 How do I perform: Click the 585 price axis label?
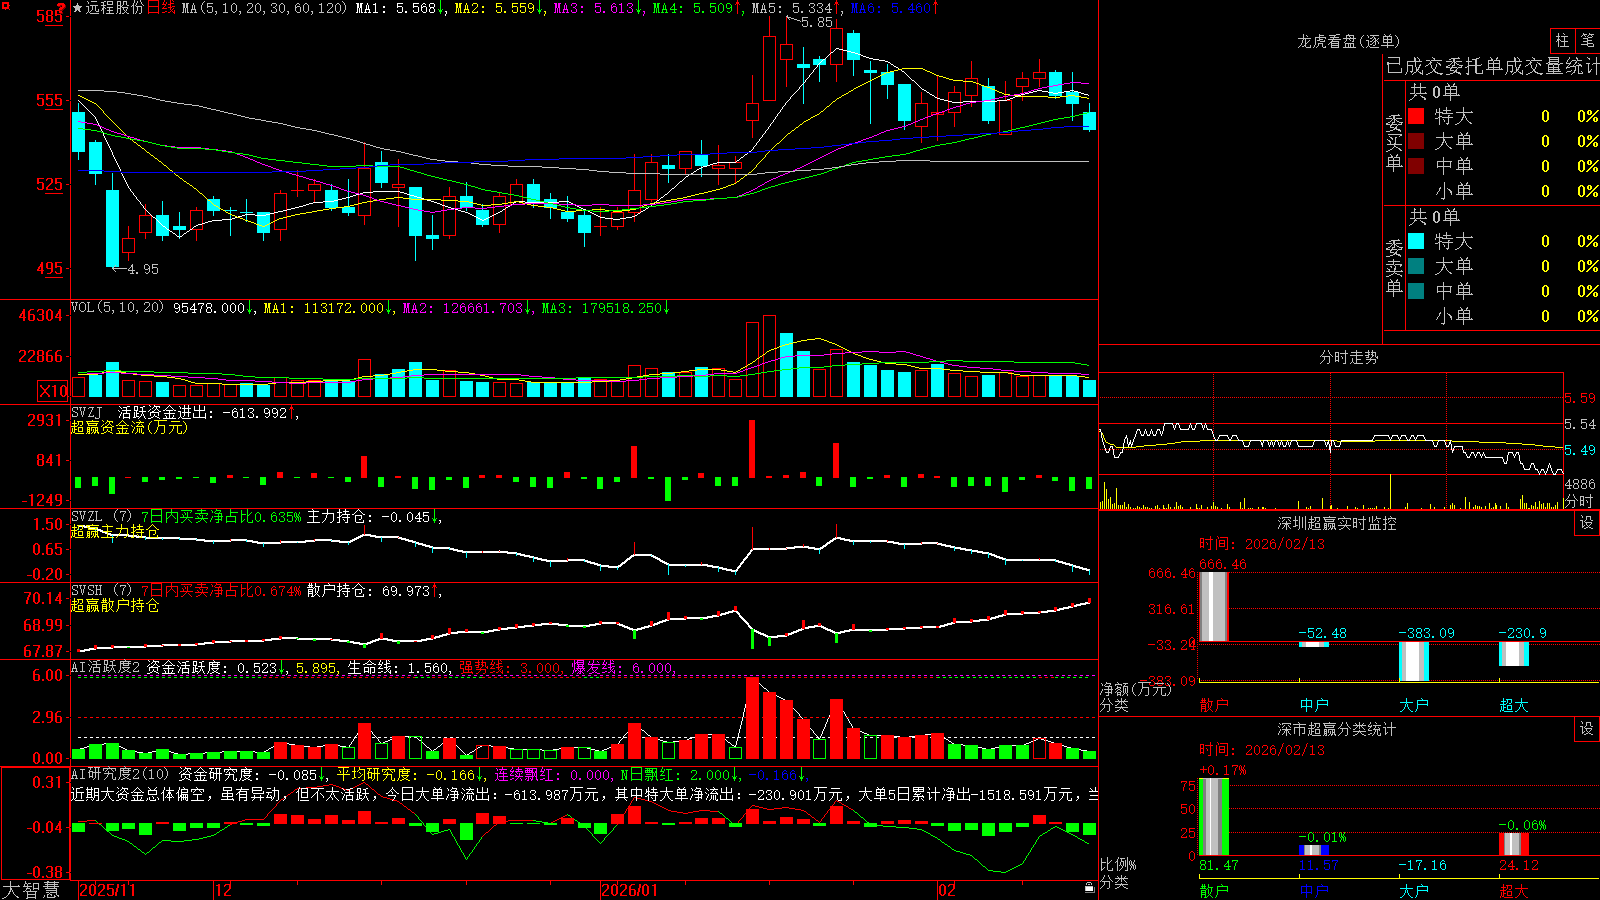coord(49,16)
